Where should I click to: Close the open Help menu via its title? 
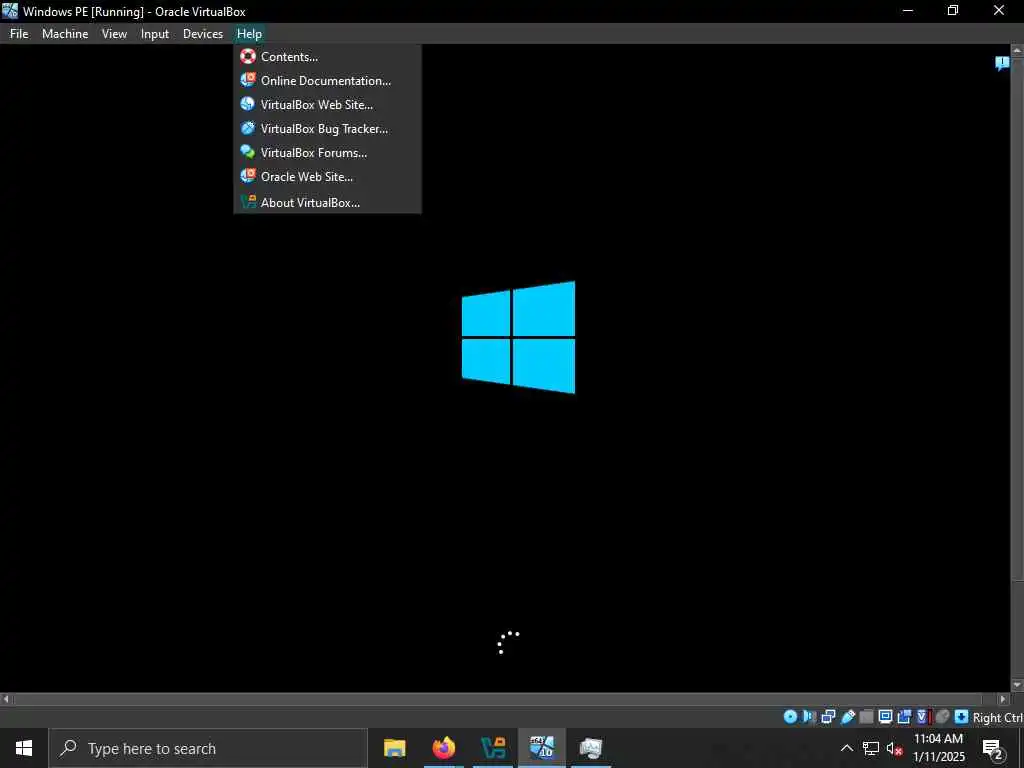[x=249, y=34]
